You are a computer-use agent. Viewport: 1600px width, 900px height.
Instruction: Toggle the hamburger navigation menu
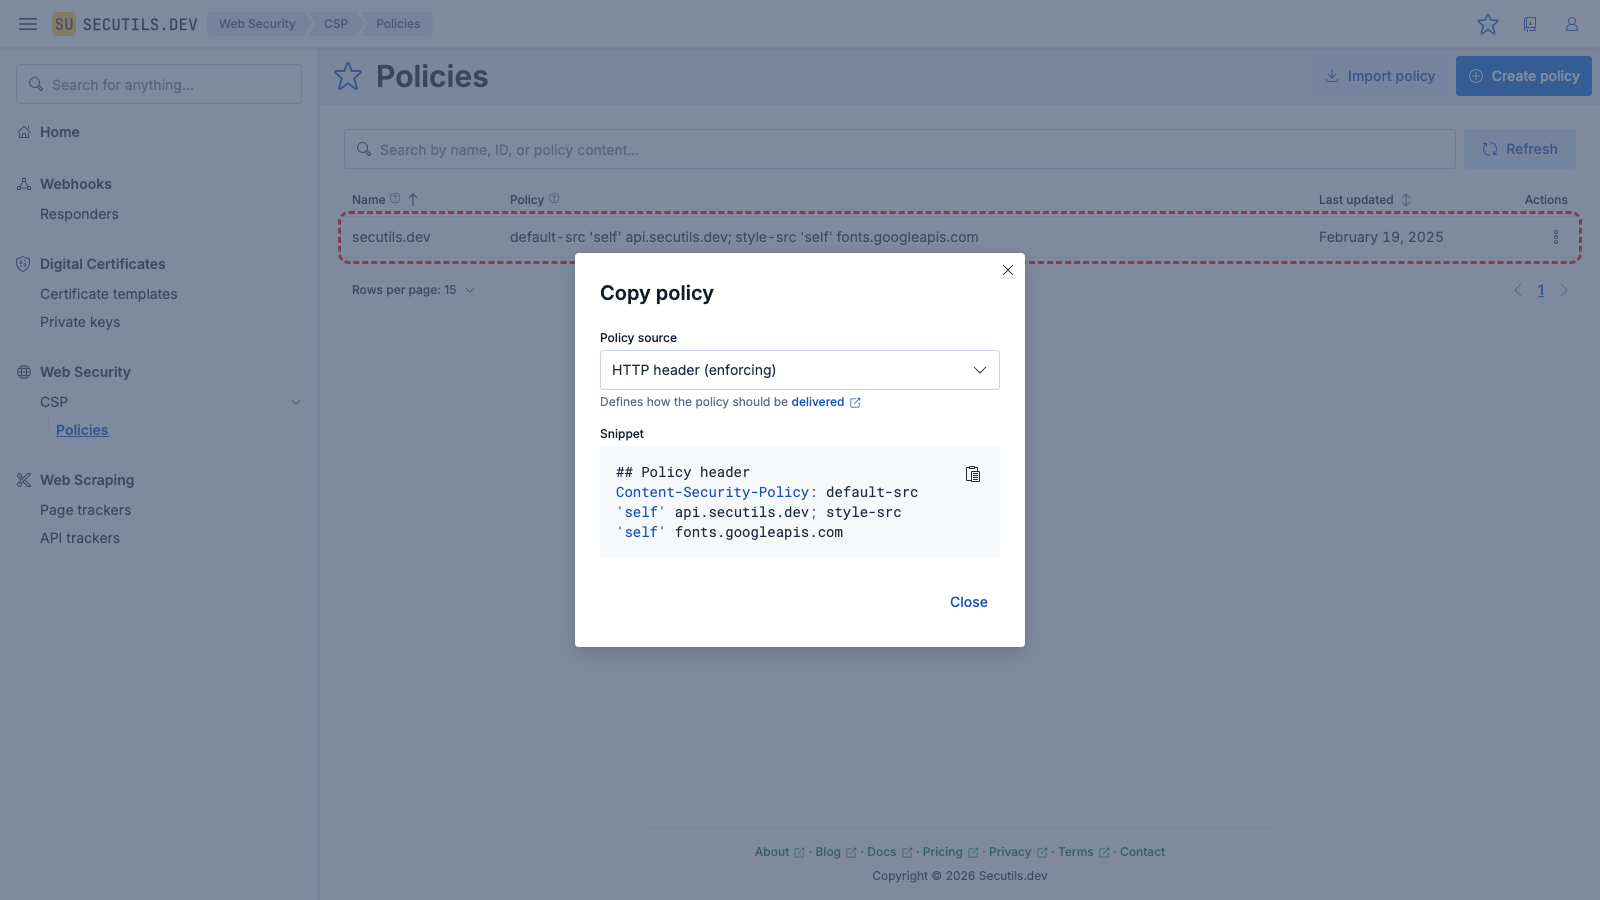28,24
